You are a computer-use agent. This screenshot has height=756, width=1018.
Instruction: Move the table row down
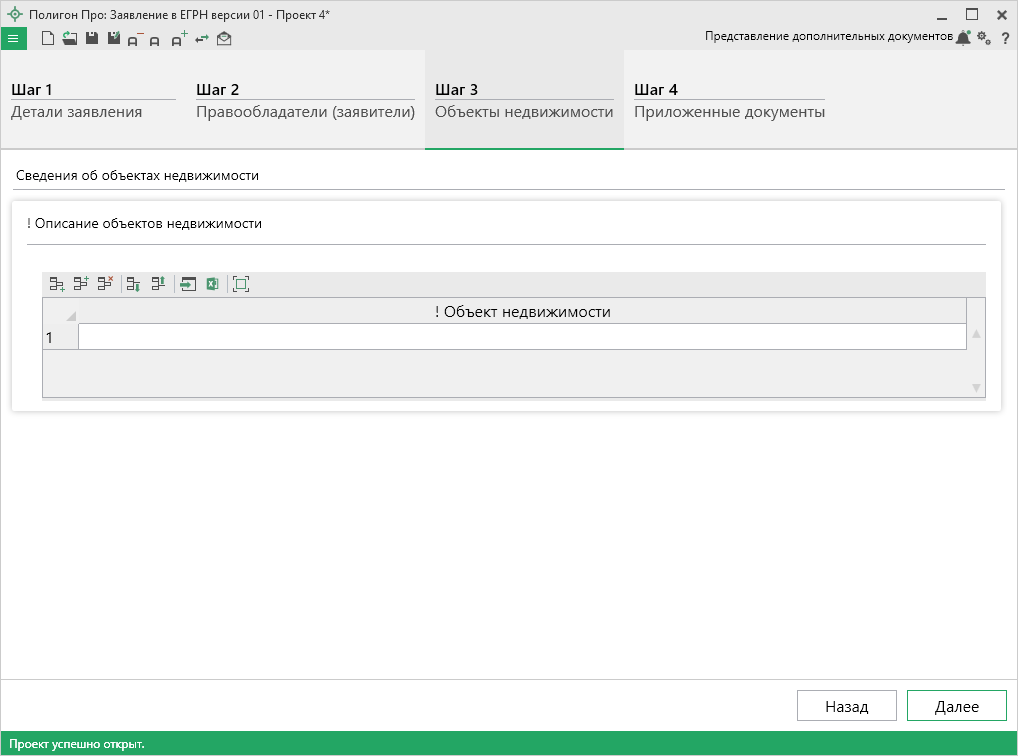click(x=133, y=284)
